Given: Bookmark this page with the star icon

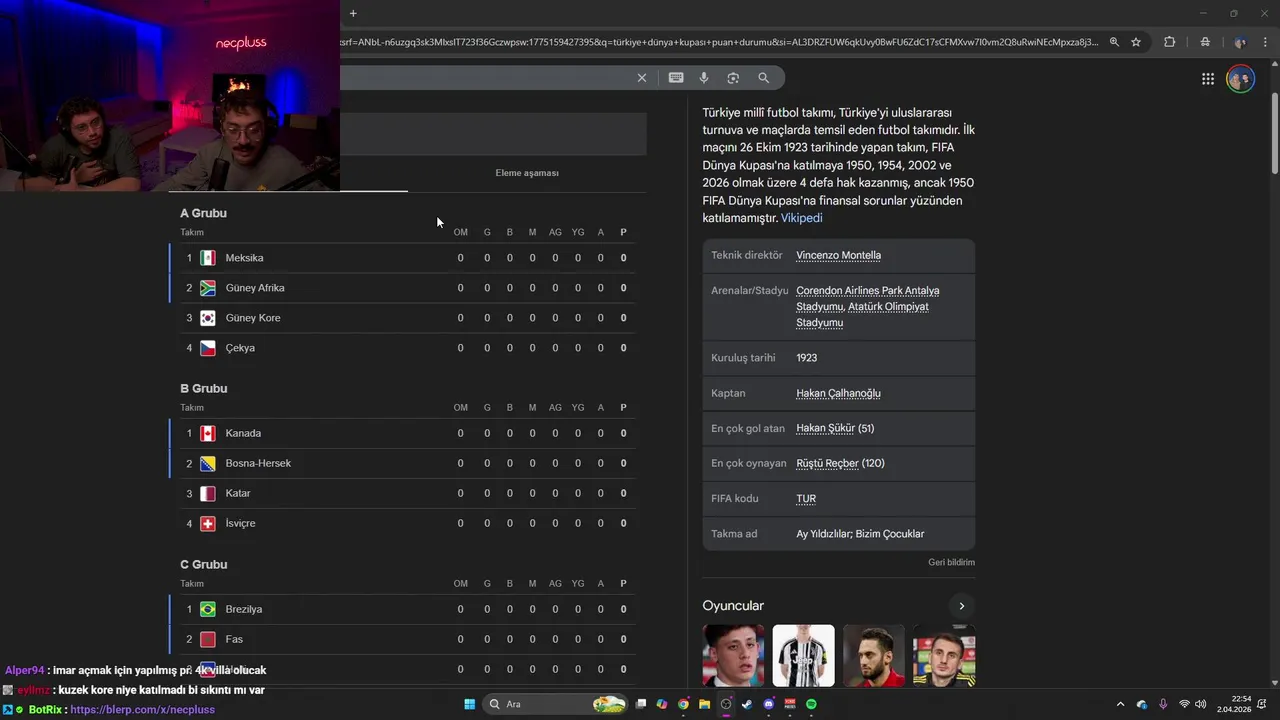Looking at the screenshot, I should [x=1136, y=42].
